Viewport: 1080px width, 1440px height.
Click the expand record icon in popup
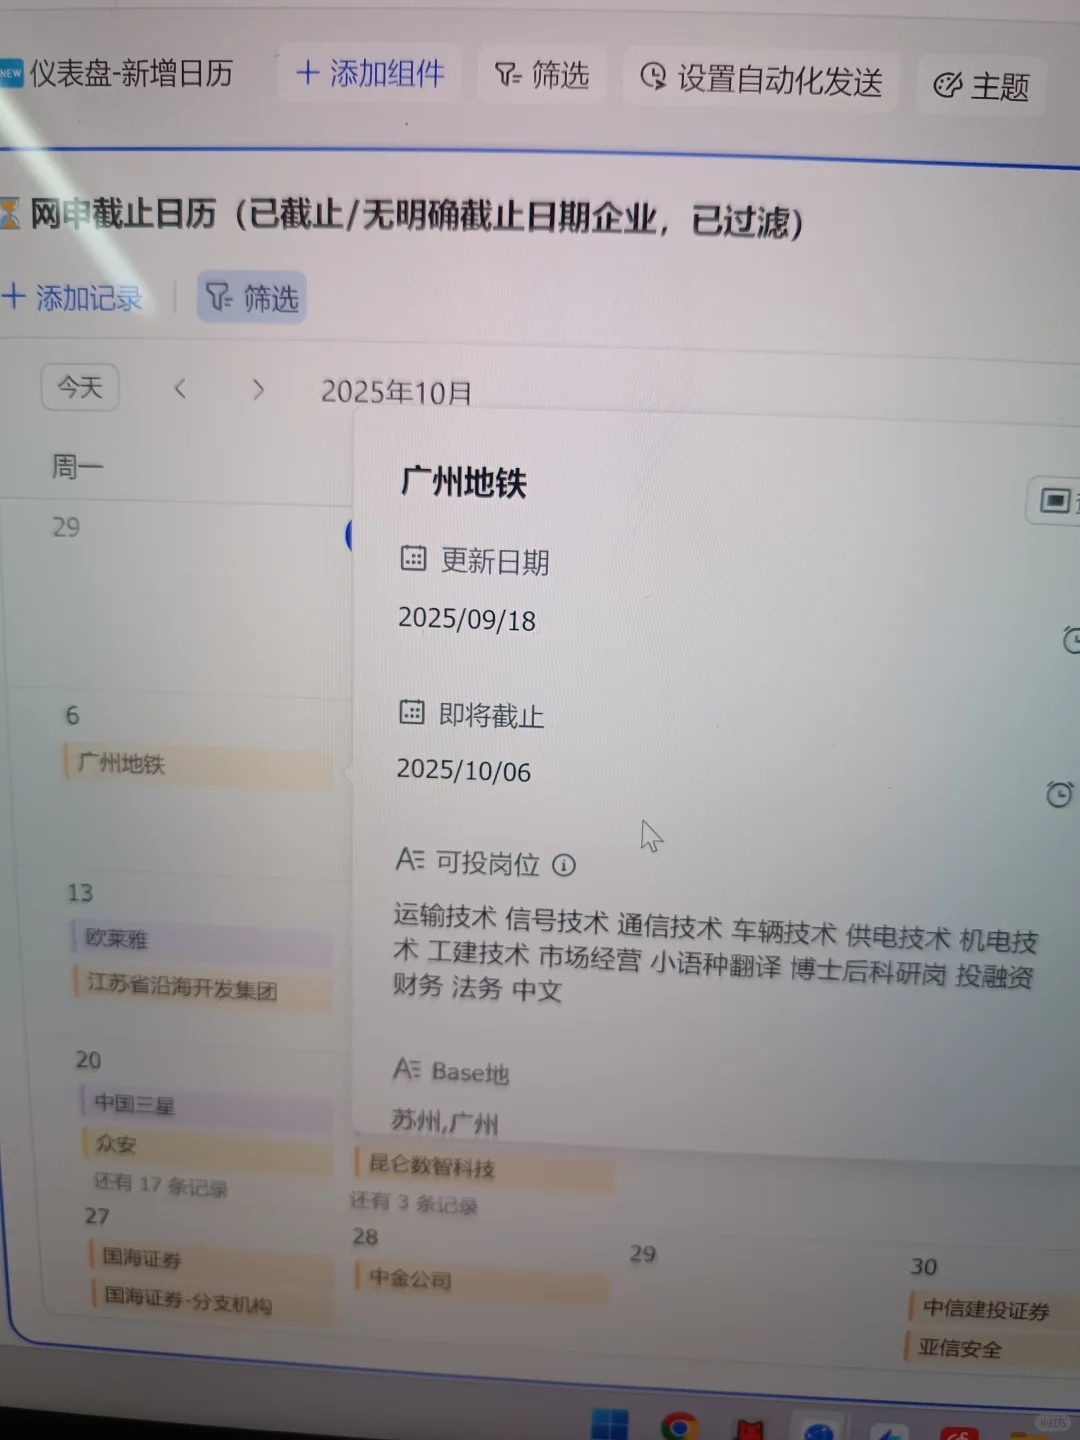coord(1055,500)
